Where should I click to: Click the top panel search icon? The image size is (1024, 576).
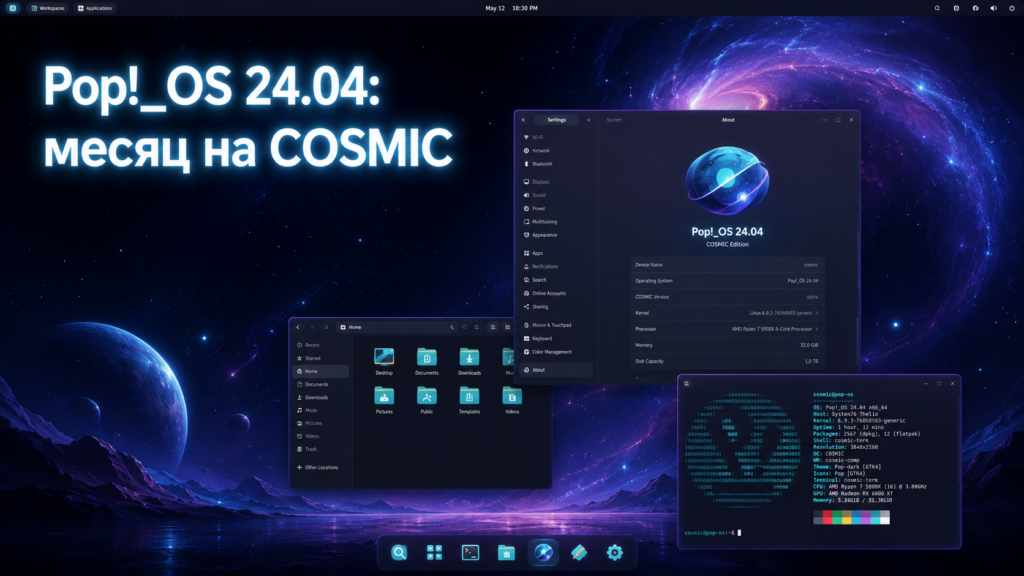937,8
